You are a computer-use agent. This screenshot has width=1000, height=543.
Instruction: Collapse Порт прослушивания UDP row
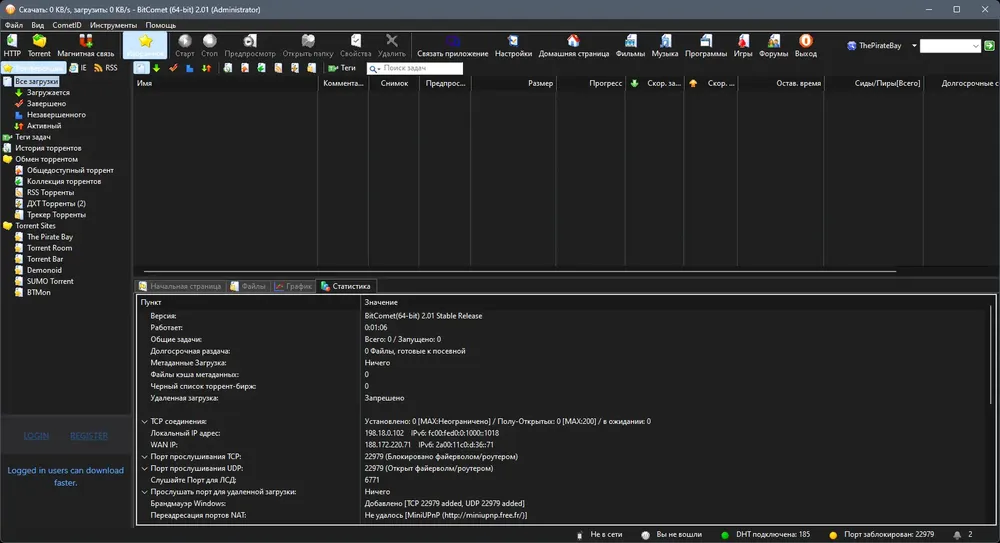[145, 468]
